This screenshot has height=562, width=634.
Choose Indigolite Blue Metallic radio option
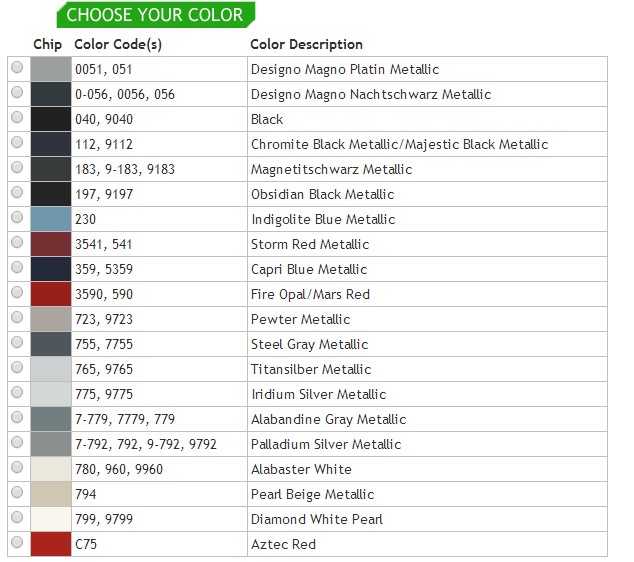(17, 217)
